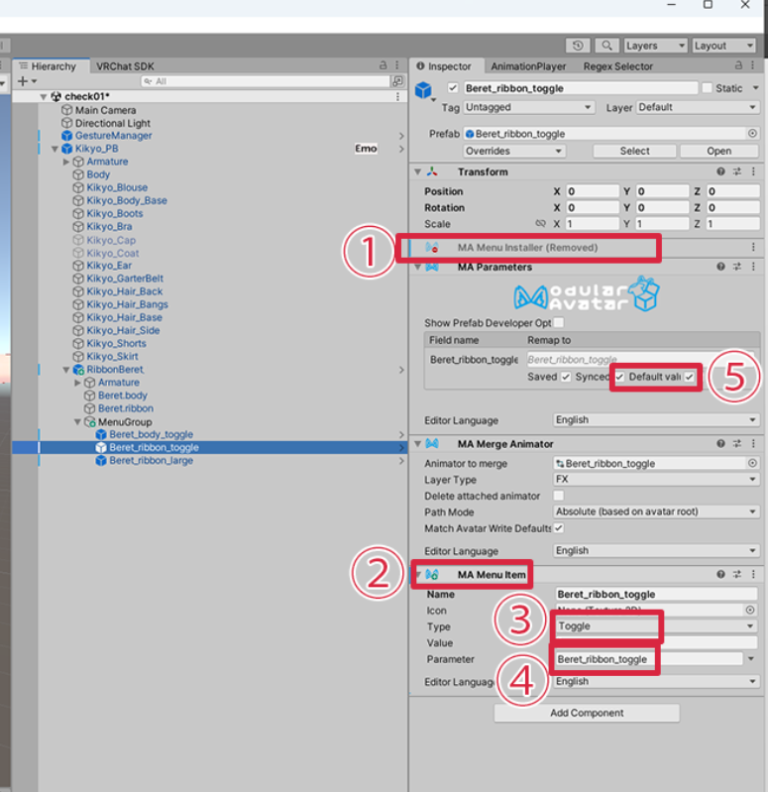Open MA Merge Animator help icon
This screenshot has height=792, width=768.
721,443
